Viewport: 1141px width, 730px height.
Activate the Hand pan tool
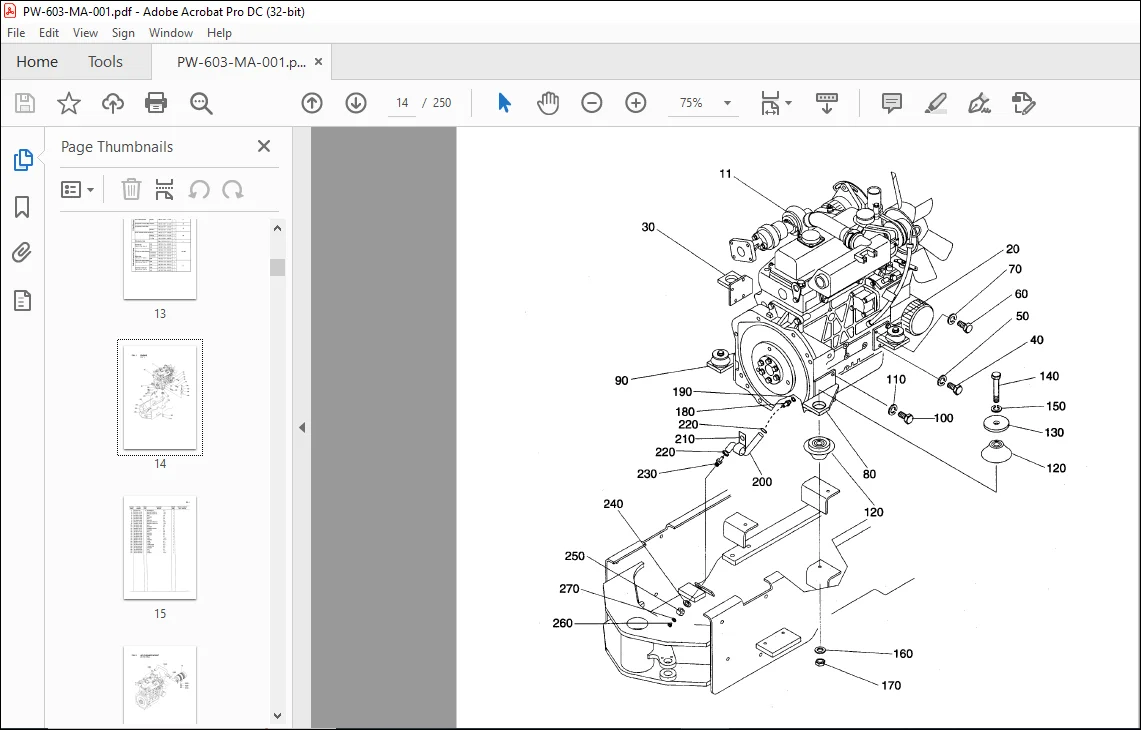coord(548,103)
